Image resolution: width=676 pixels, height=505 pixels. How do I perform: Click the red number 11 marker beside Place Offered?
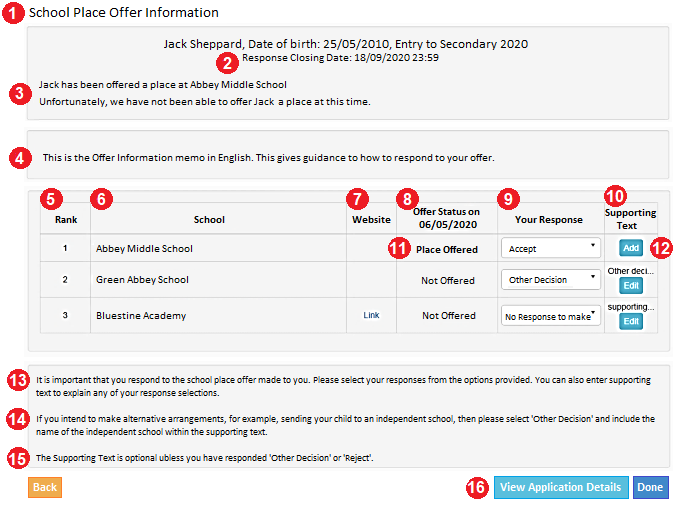[399, 248]
